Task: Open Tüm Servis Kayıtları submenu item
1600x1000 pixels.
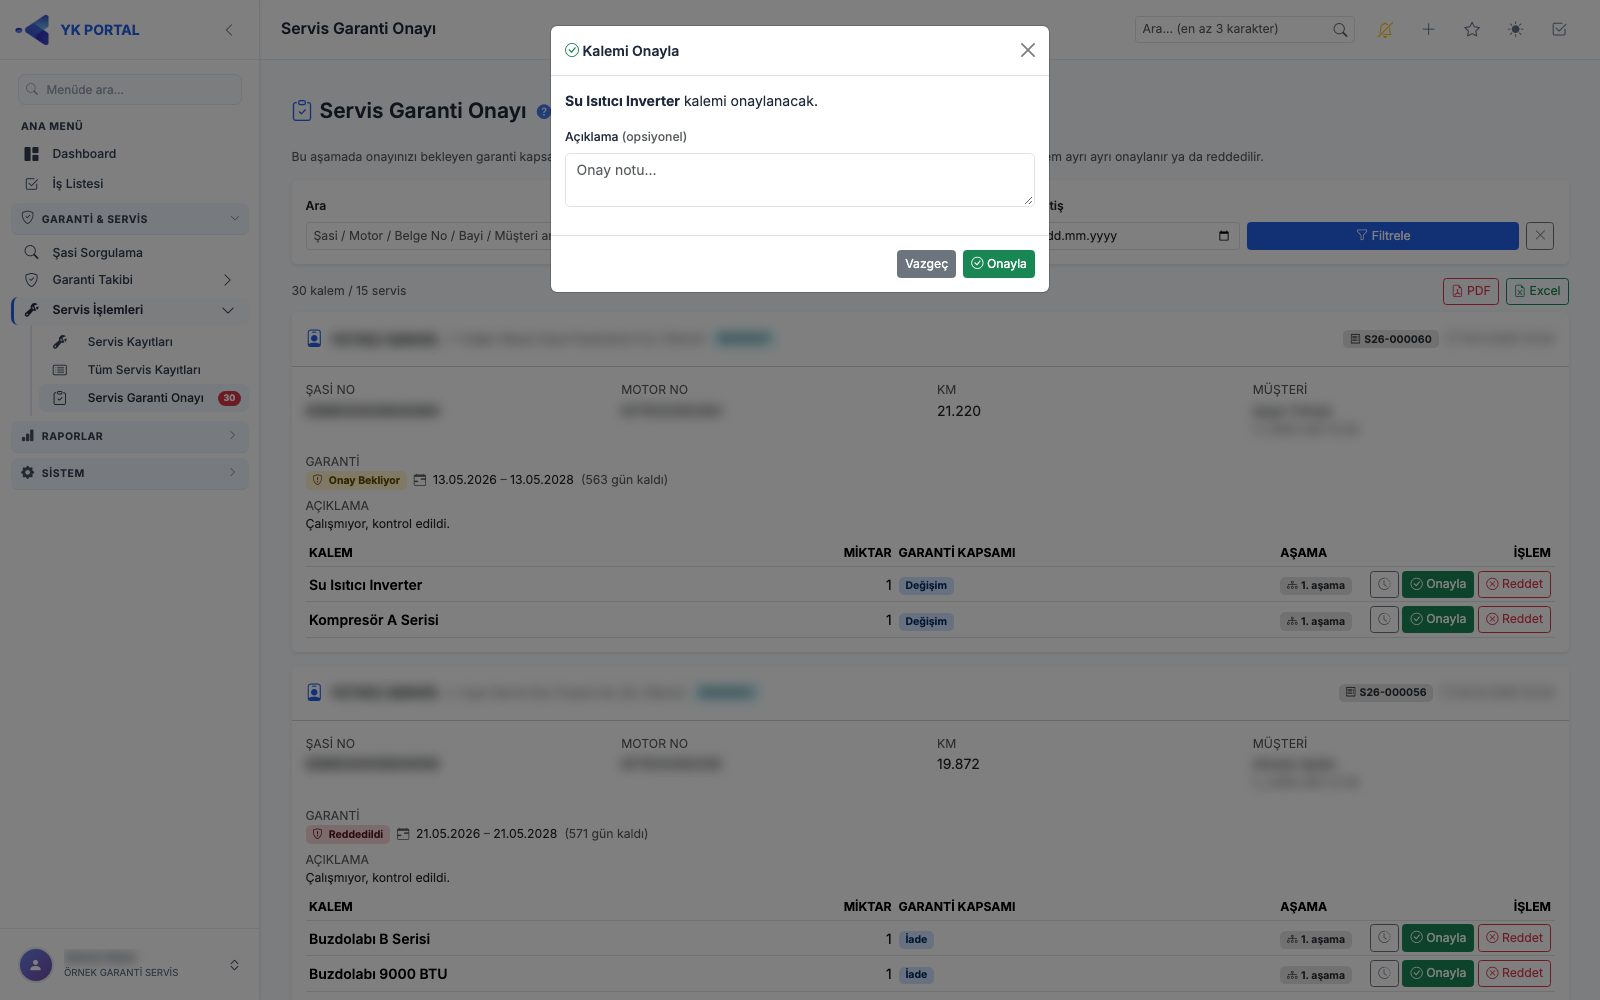Action: click(145, 370)
